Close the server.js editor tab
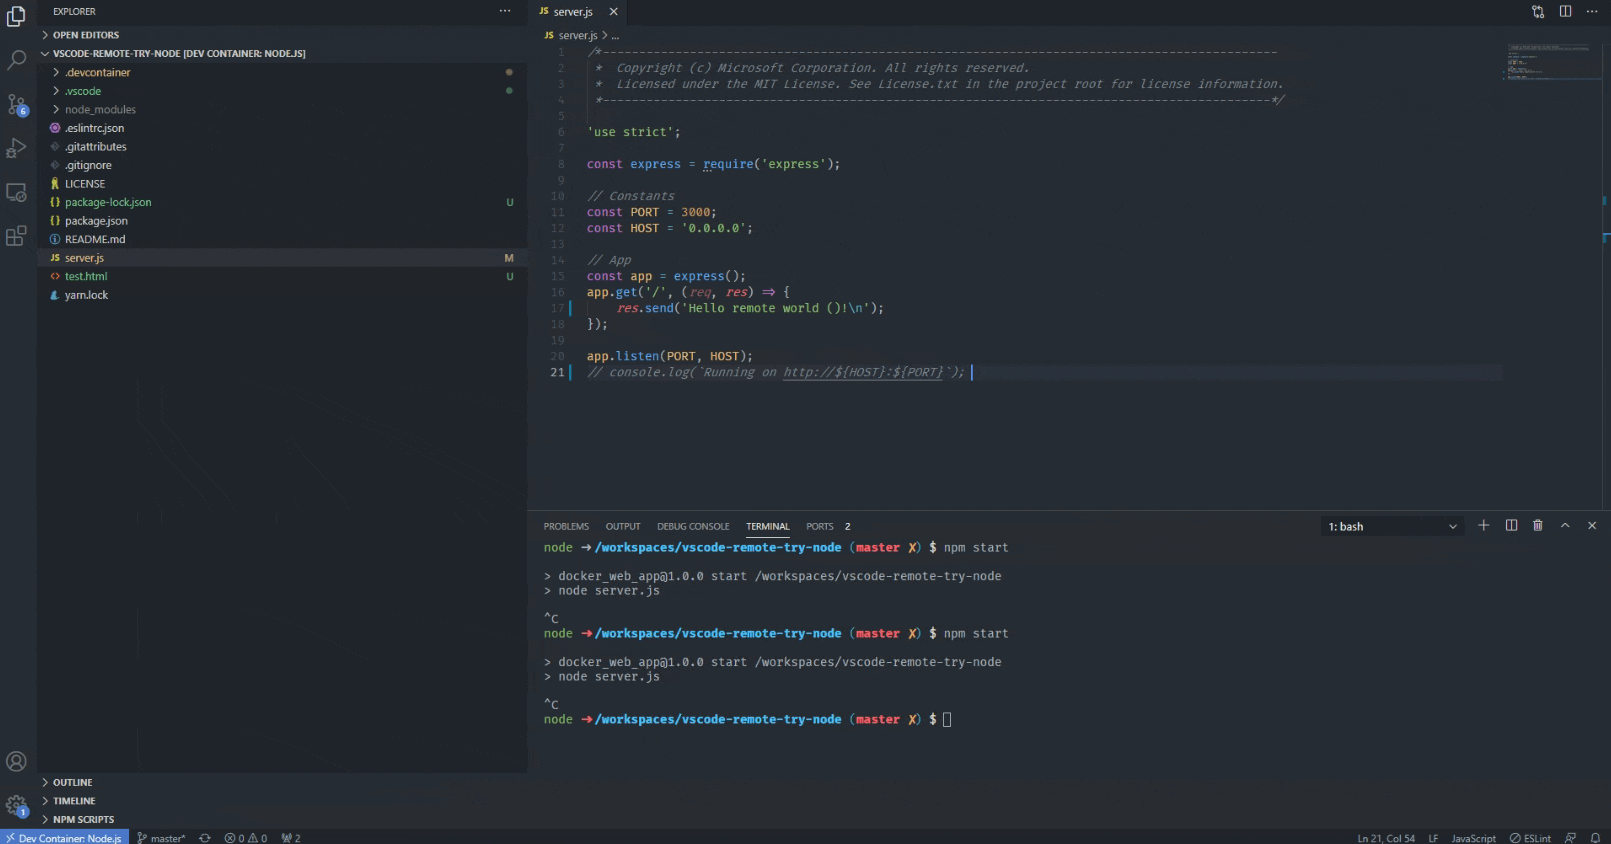 (613, 12)
